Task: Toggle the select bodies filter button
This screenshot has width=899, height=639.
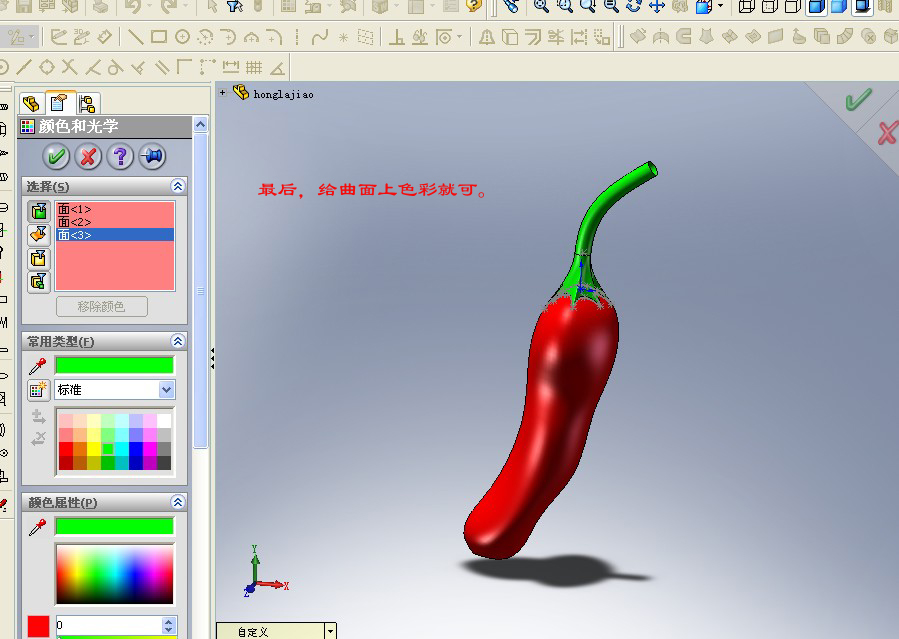Action: [x=39, y=258]
